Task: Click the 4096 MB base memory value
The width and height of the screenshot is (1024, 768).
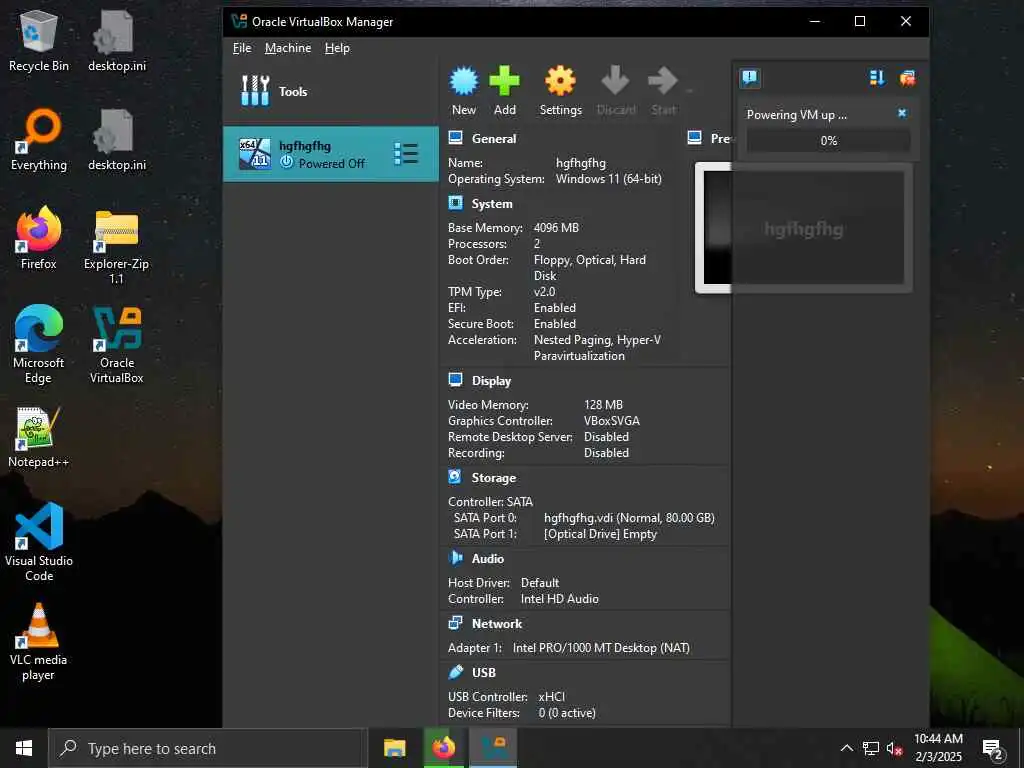Action: tap(556, 227)
